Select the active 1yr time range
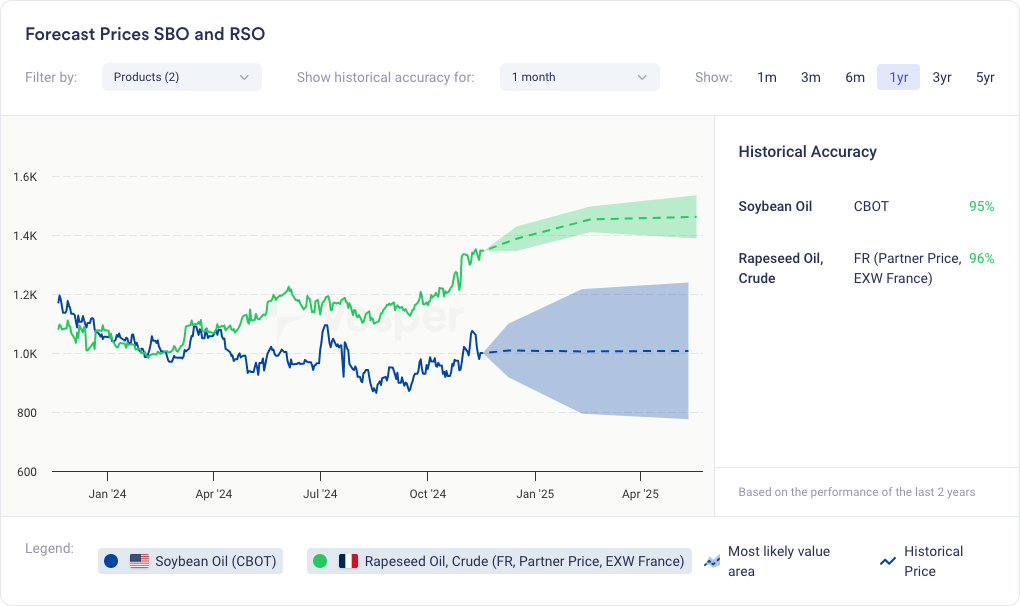This screenshot has width=1020, height=606. tap(898, 77)
